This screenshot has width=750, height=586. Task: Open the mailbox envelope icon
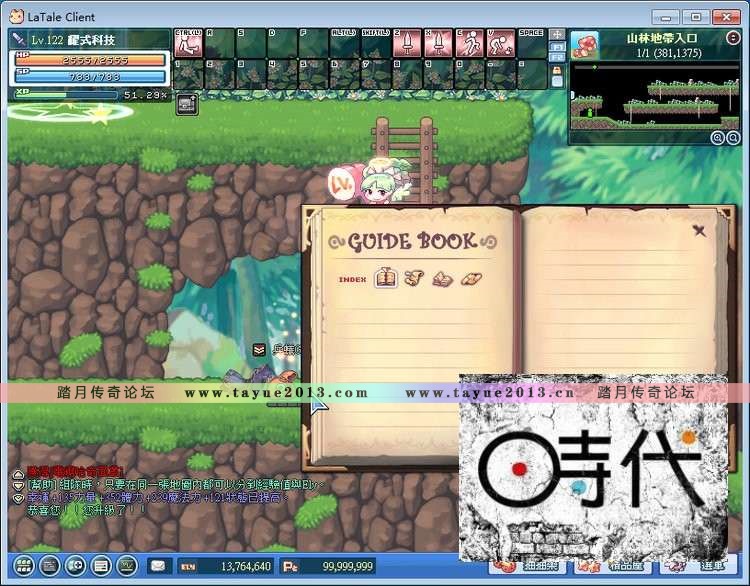pos(158,566)
